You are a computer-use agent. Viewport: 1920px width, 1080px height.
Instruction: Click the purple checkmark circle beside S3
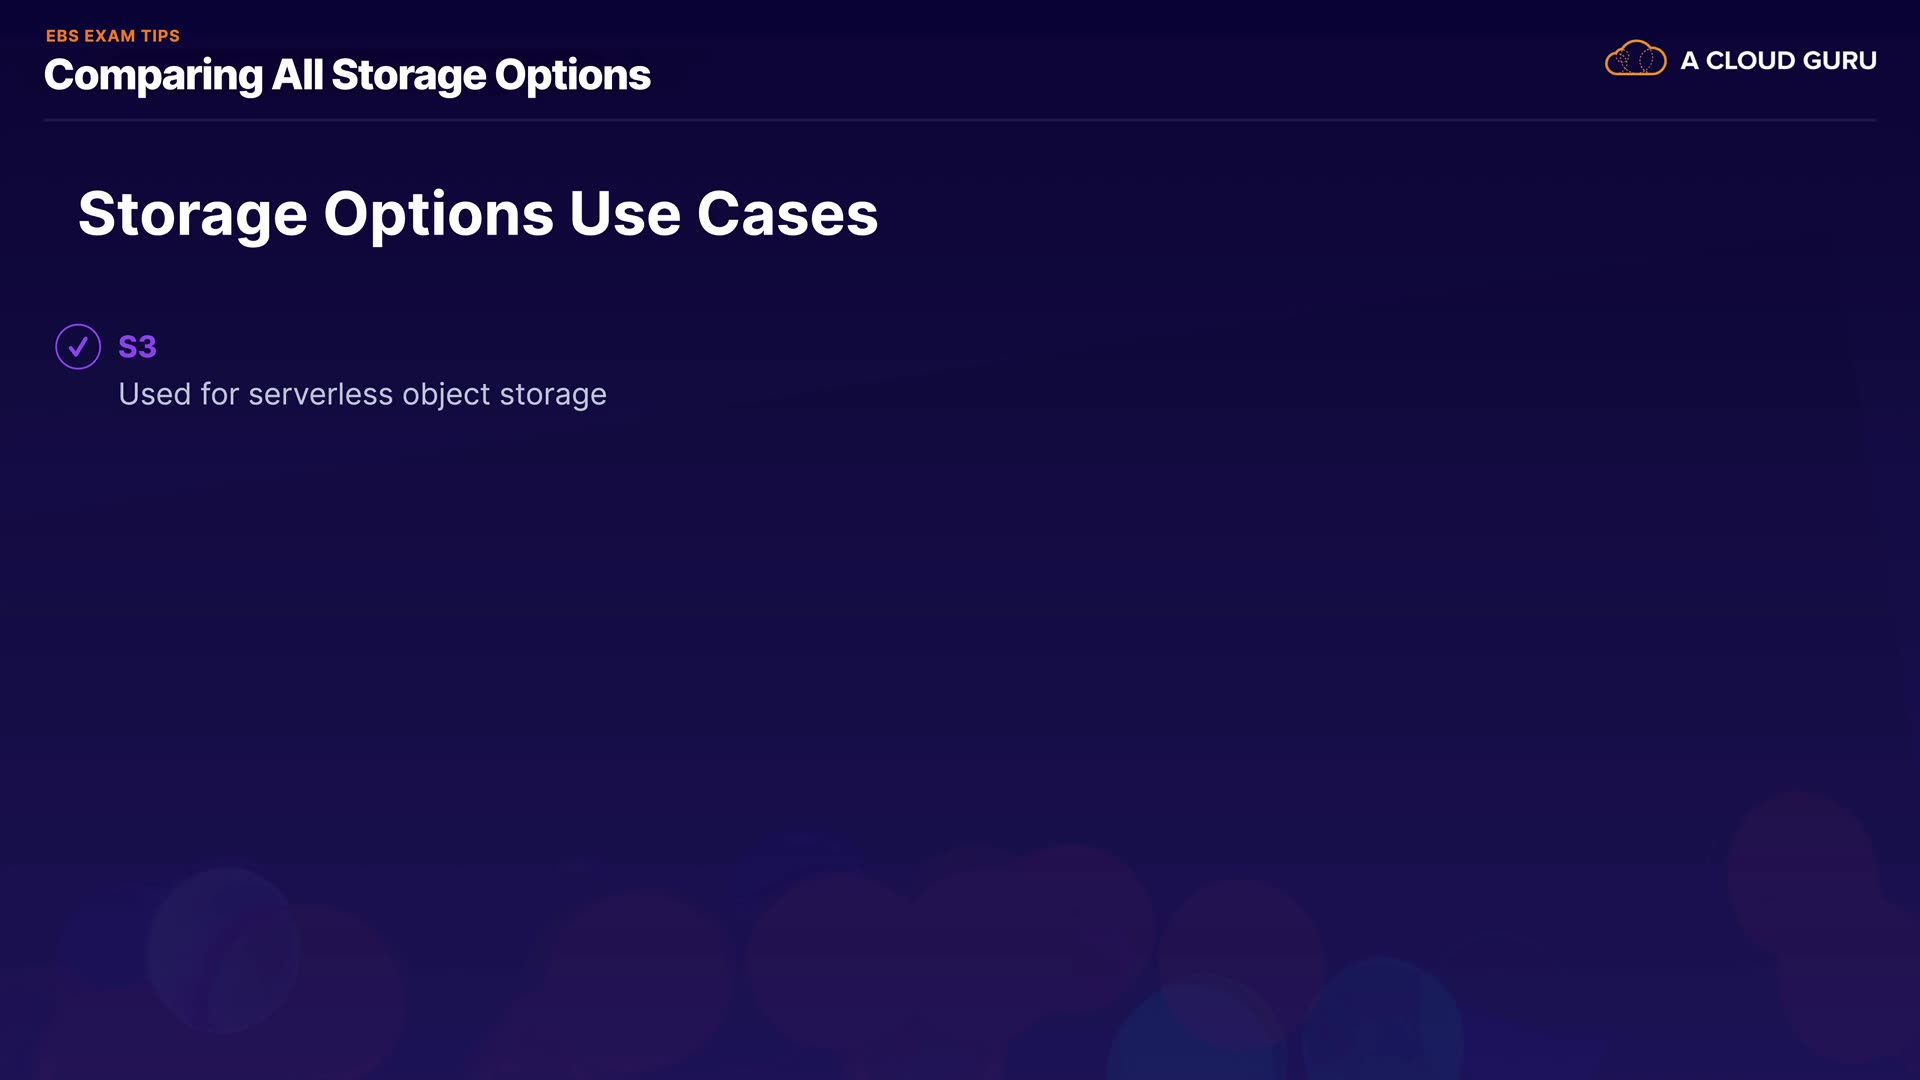[x=78, y=347]
